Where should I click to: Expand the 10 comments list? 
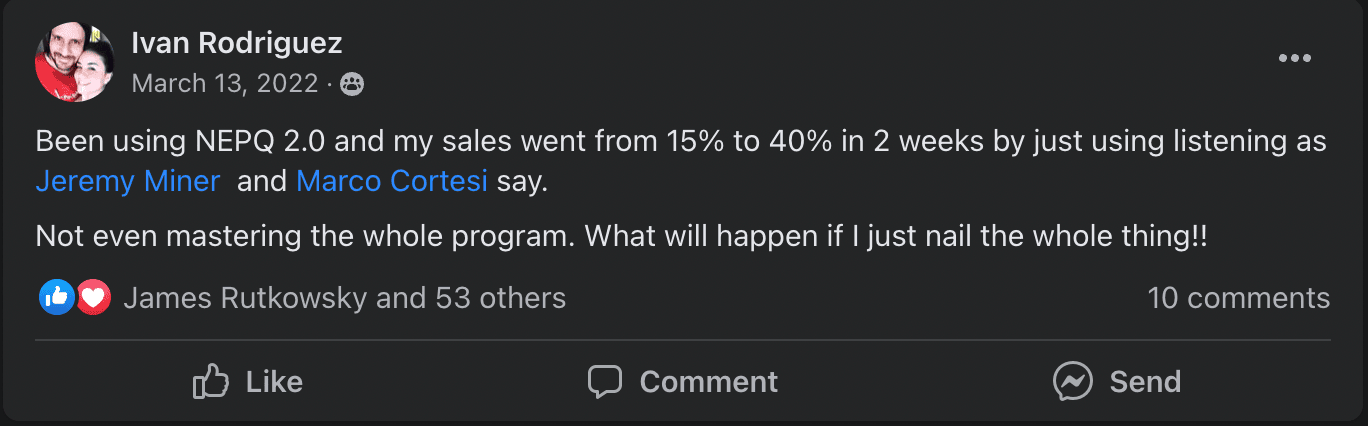click(1238, 297)
